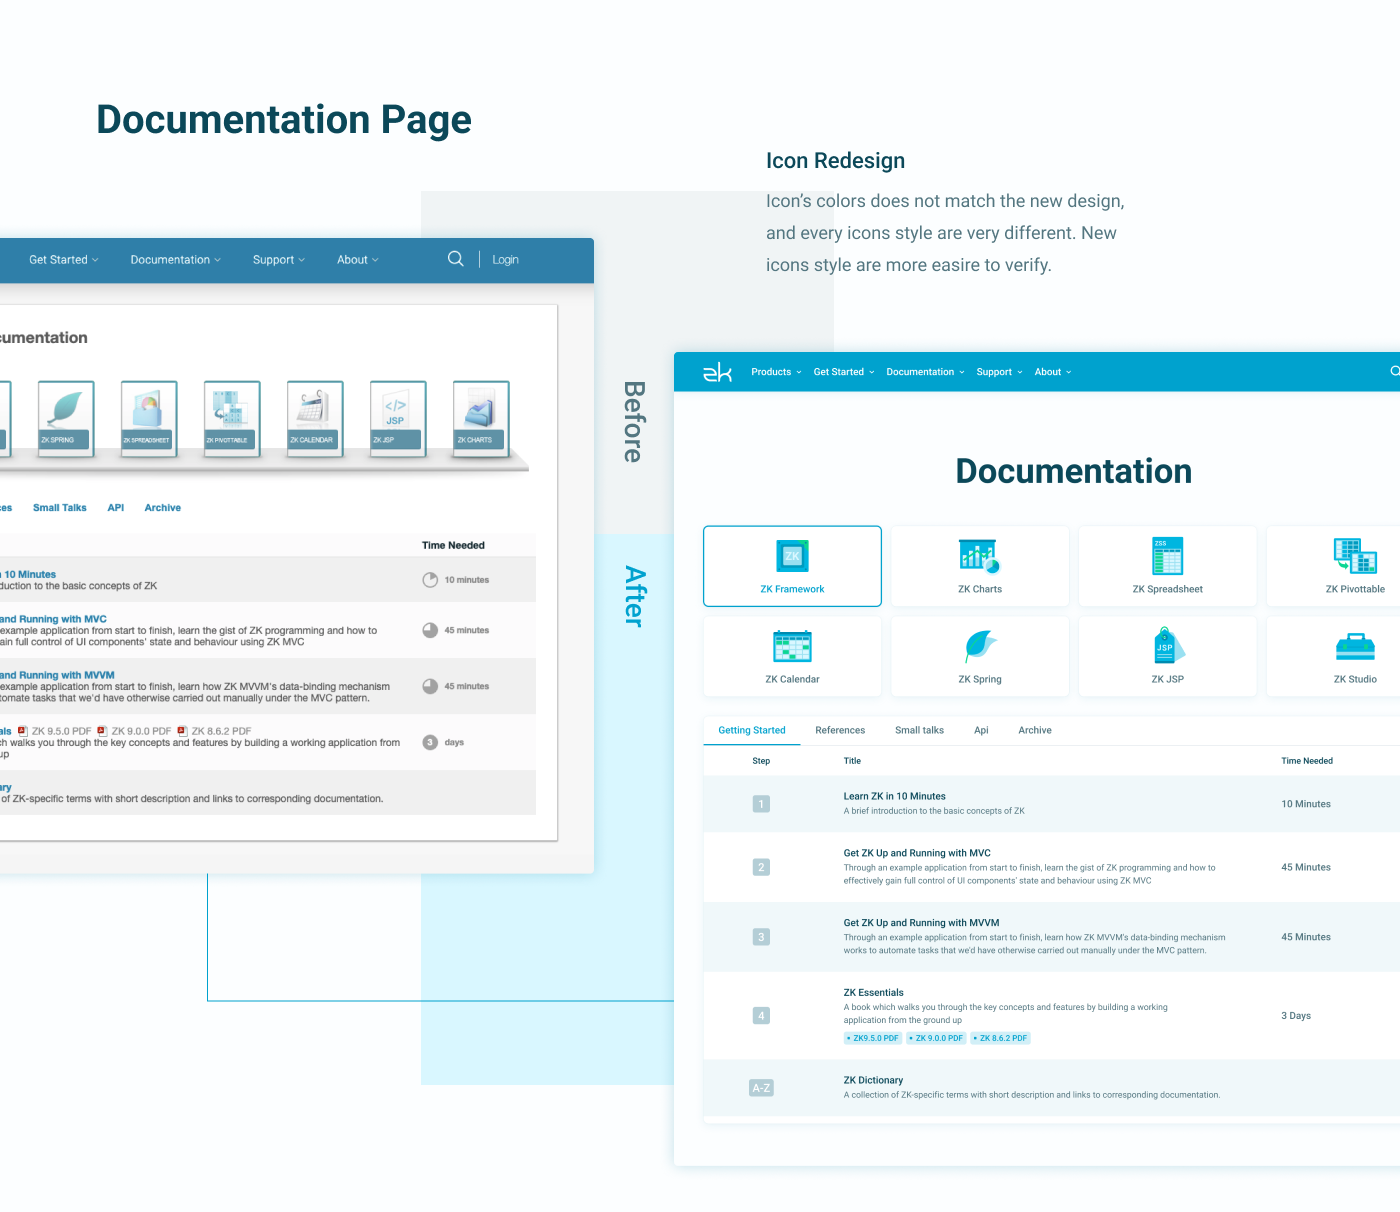Screen dimensions: 1400x1212
Task: Select the ZK Spreadsheet icon tile
Action: point(1167,566)
